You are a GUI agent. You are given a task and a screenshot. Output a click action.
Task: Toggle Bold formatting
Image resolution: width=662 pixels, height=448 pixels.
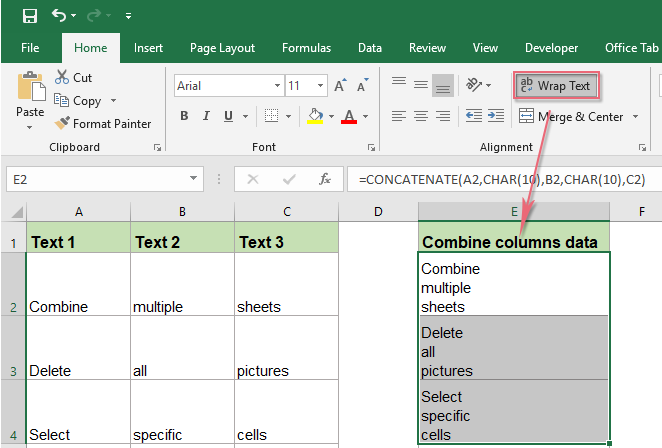tap(184, 116)
